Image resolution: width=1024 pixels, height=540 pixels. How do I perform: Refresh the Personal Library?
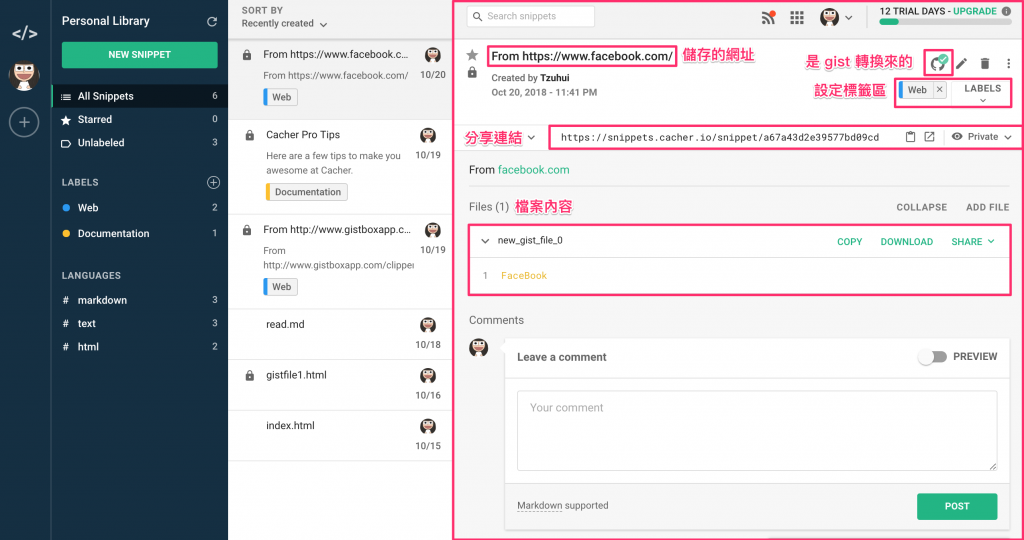click(212, 22)
